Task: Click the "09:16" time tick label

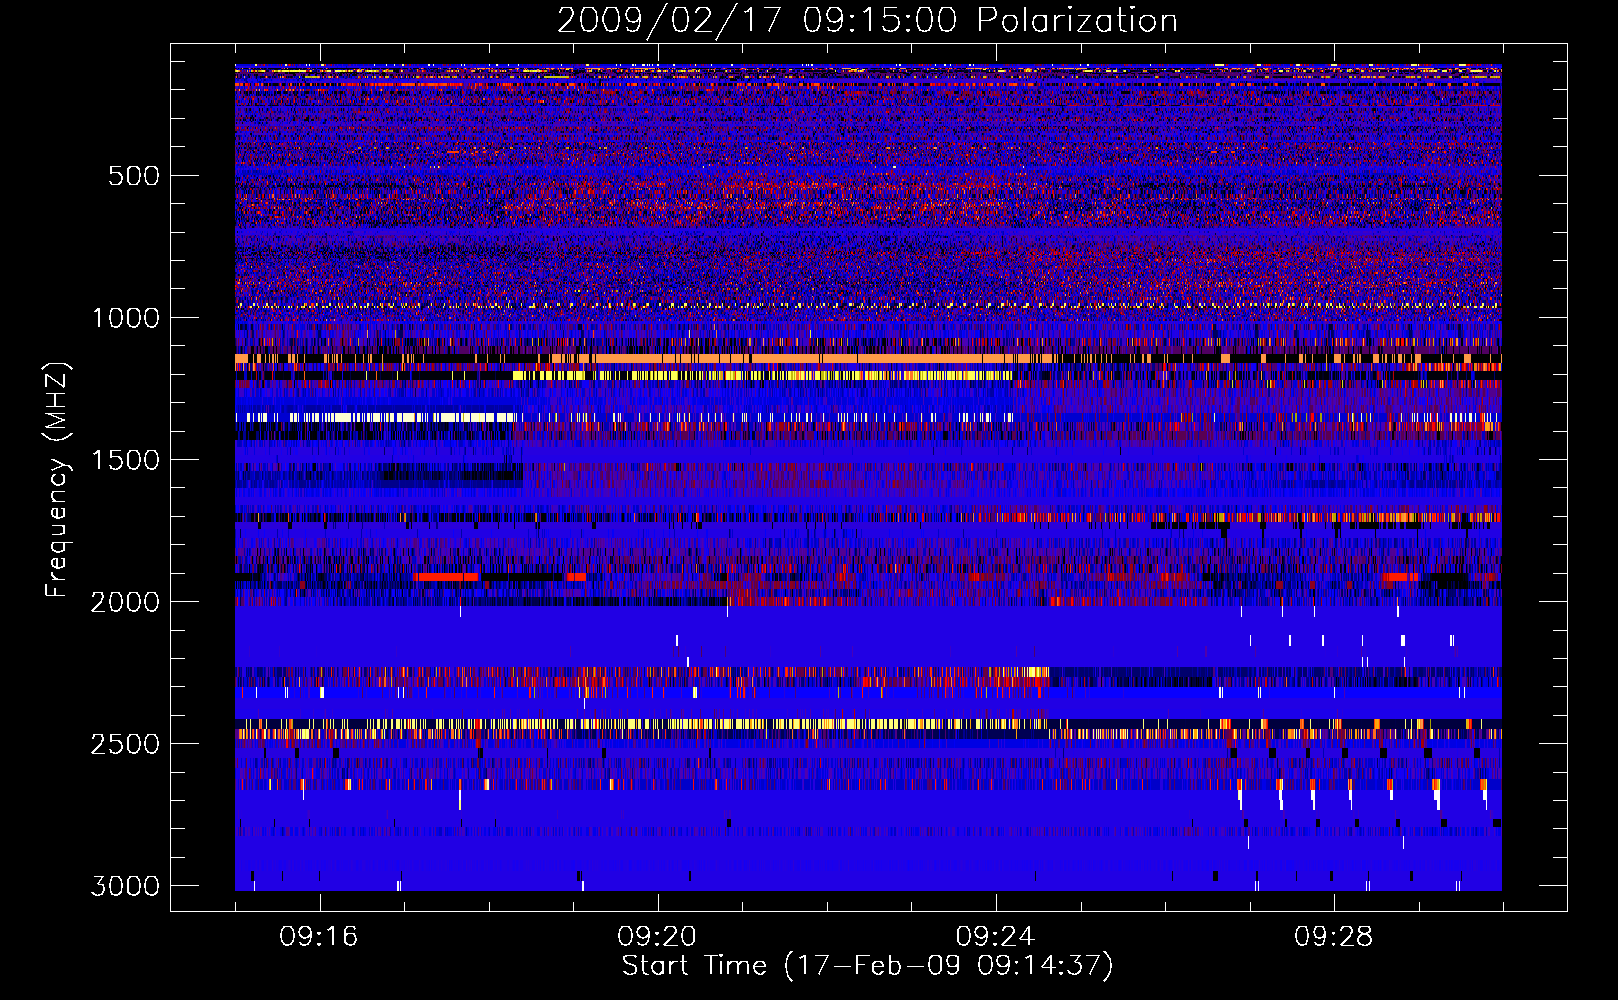Action: click(319, 937)
